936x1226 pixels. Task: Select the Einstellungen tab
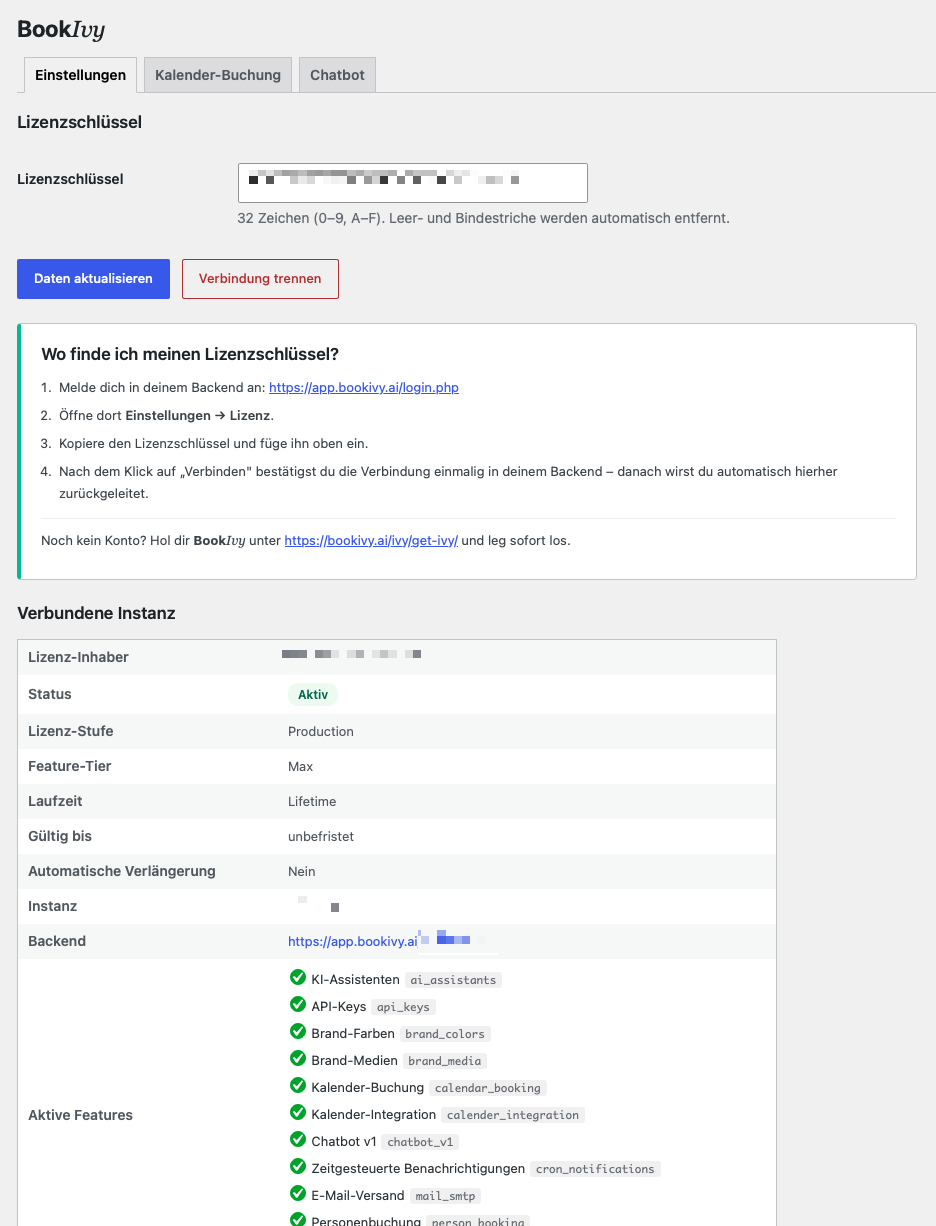tap(80, 75)
